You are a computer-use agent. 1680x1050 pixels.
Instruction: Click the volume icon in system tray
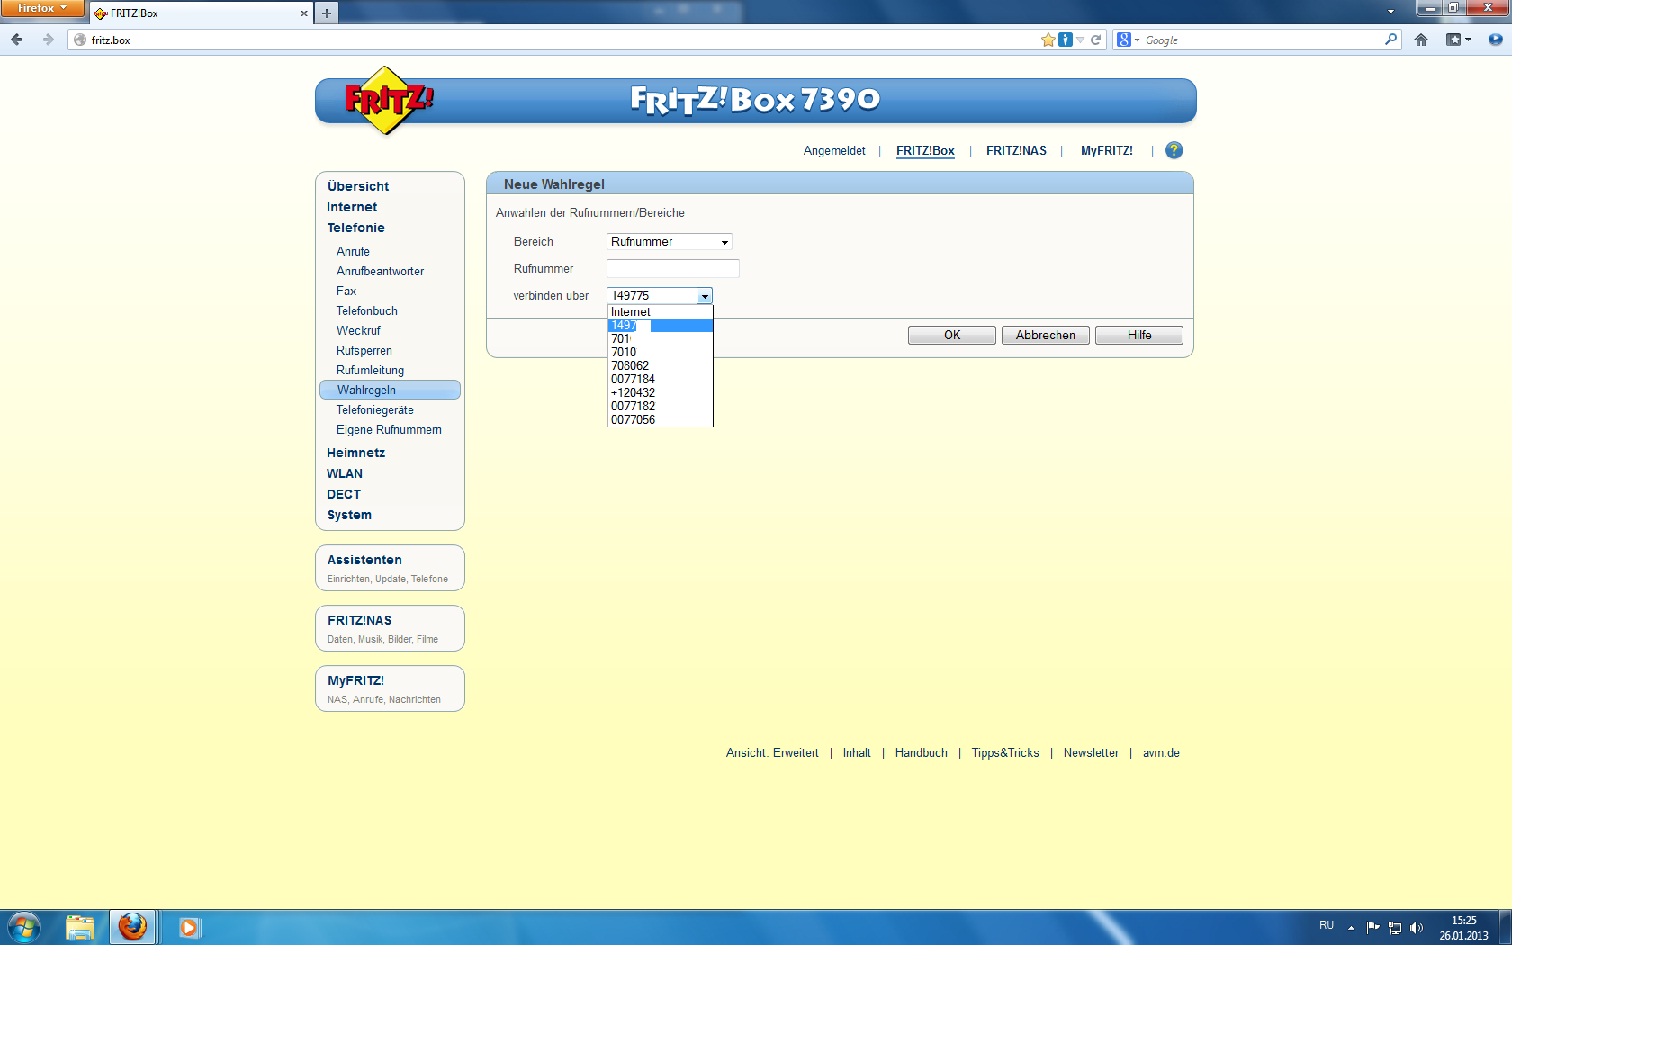point(1416,928)
